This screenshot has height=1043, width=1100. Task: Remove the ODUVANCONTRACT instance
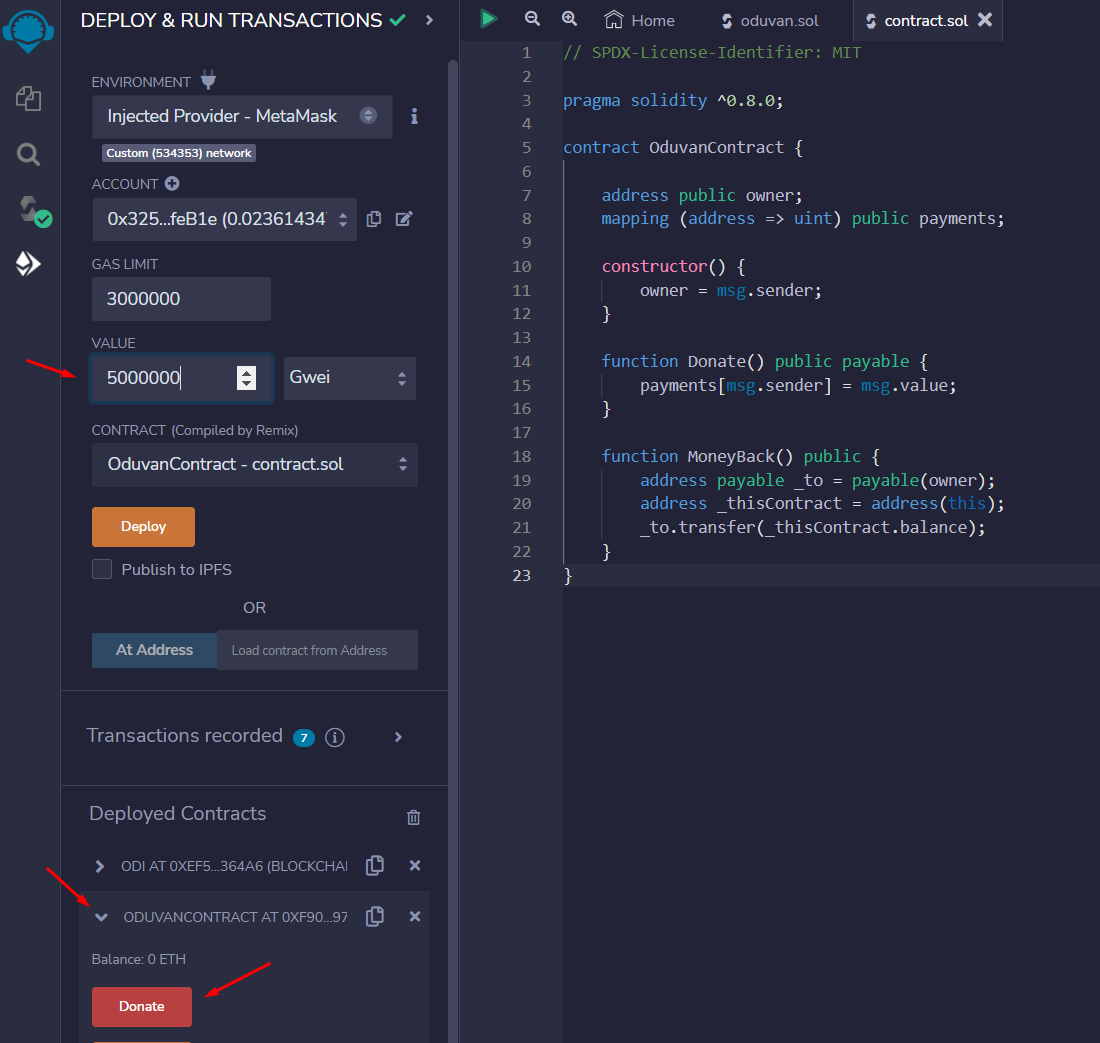pos(415,916)
